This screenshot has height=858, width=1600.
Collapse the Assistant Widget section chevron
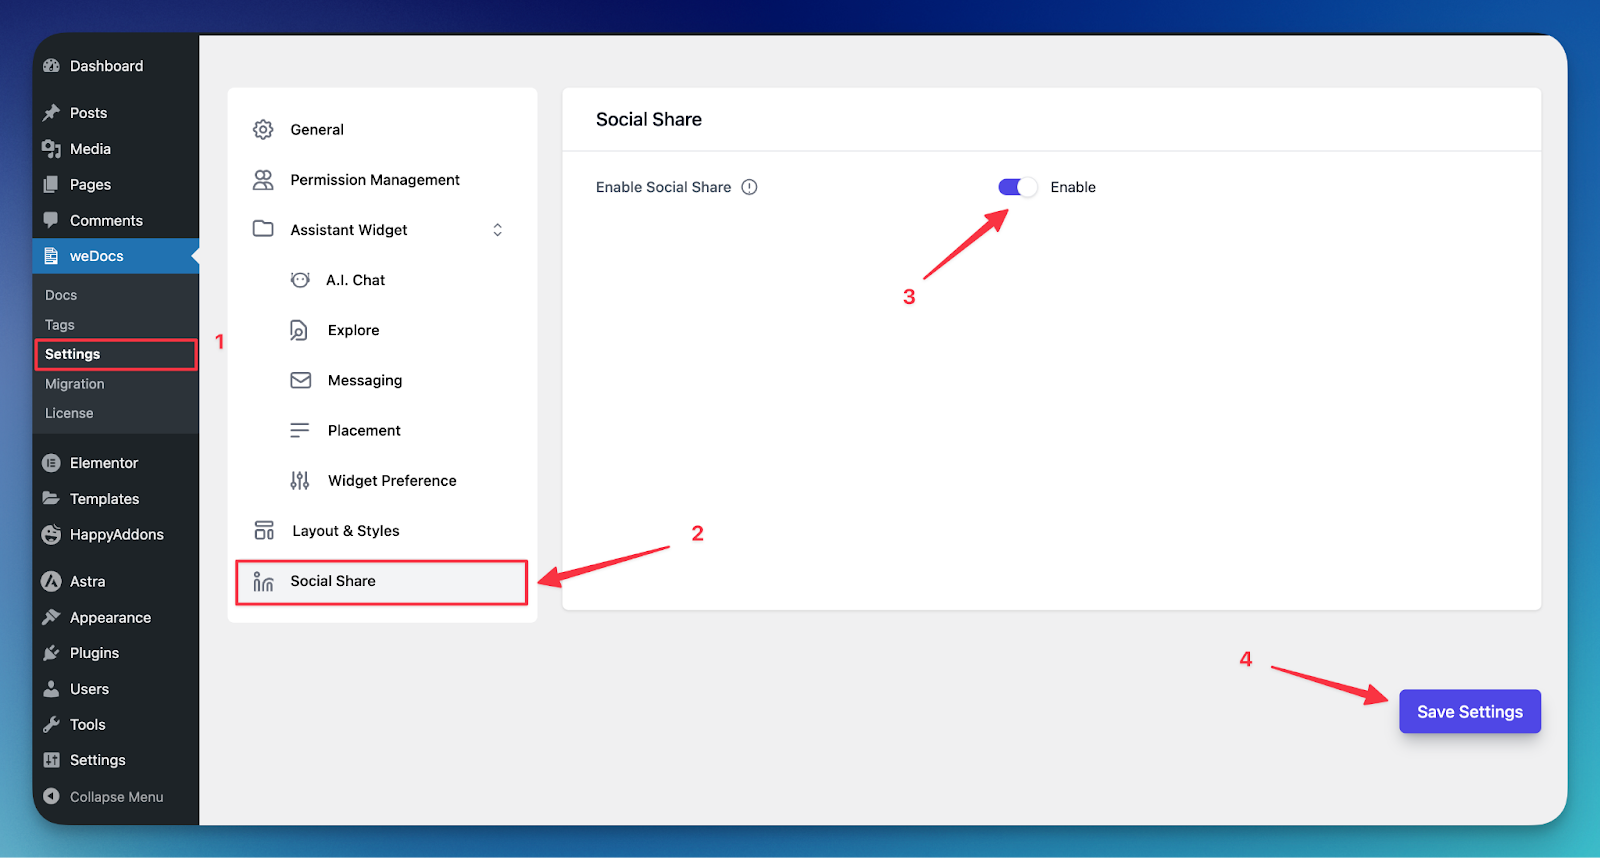click(497, 230)
